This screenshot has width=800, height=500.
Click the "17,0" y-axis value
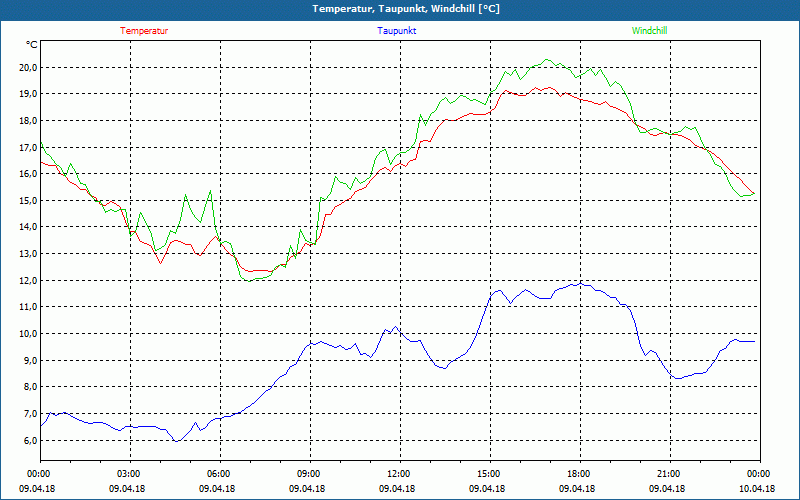[x=28, y=147]
